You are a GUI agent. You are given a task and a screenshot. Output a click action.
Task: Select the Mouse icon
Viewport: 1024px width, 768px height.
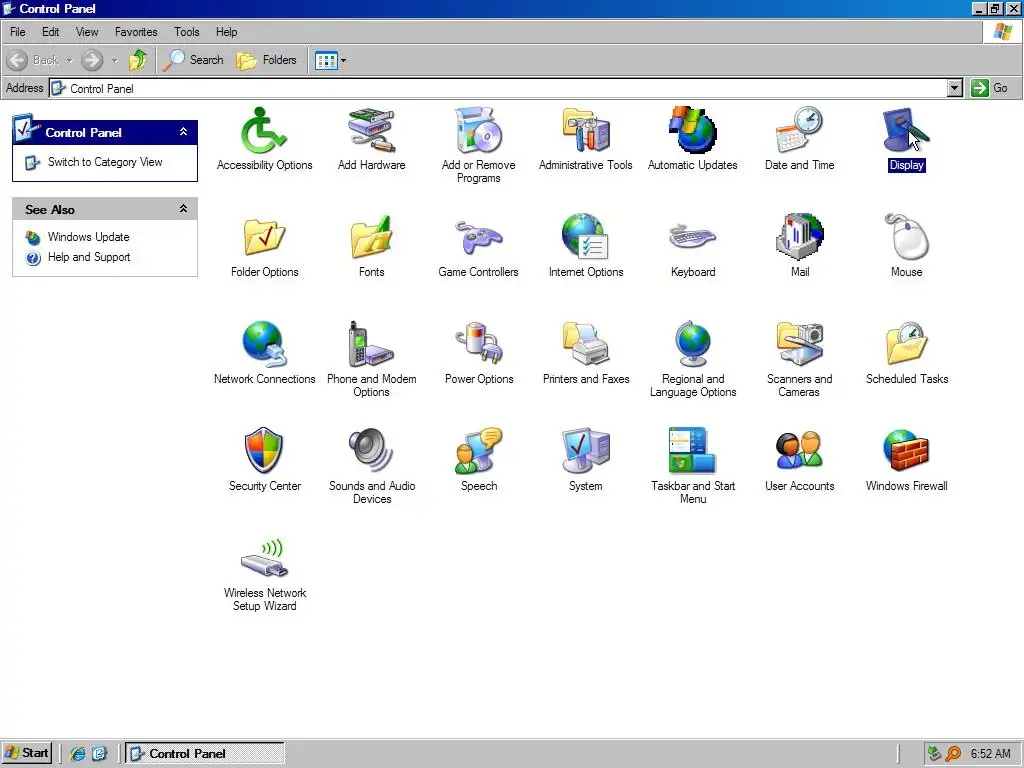pyautogui.click(x=906, y=237)
